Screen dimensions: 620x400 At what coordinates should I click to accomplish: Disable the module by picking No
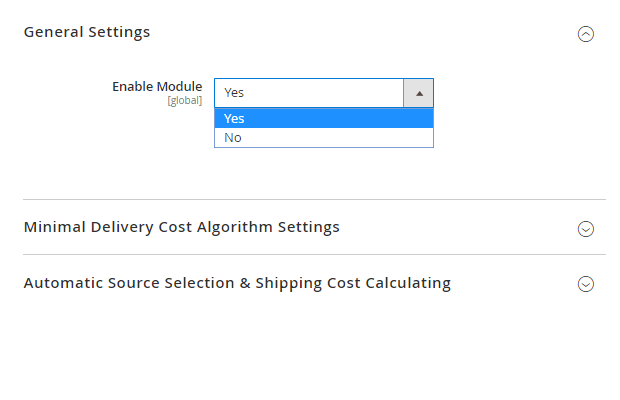point(233,138)
